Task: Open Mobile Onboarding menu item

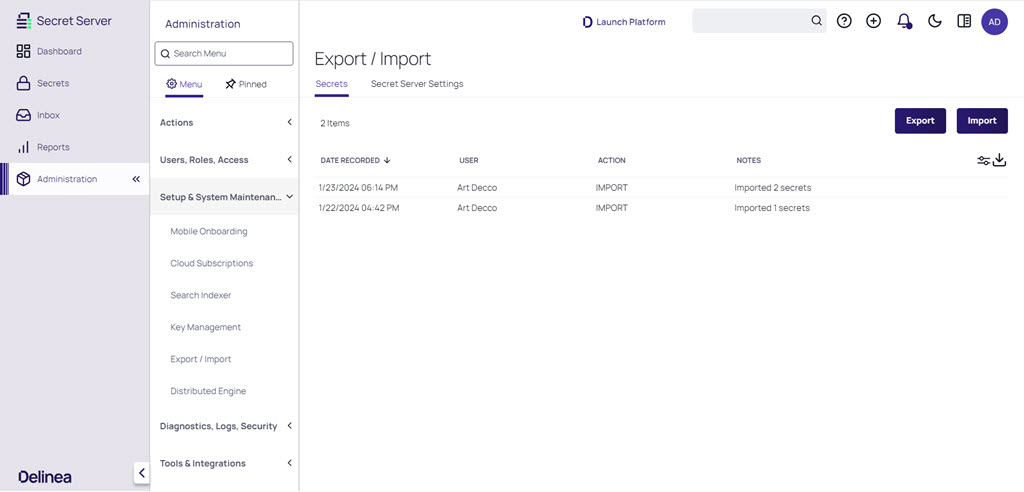Action: [x=209, y=231]
